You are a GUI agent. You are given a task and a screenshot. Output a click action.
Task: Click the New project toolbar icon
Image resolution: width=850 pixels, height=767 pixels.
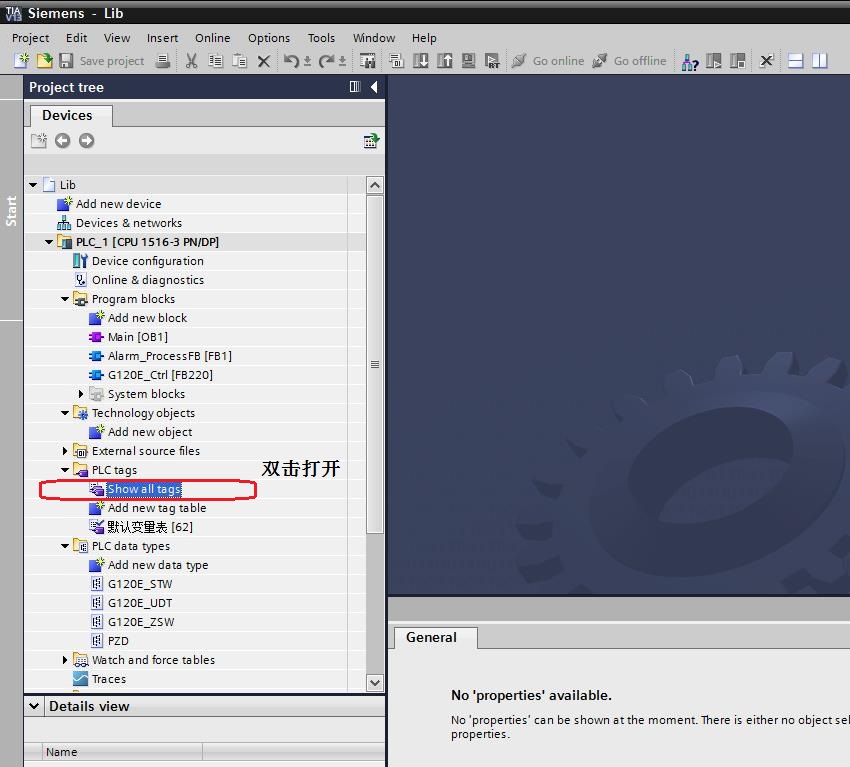pos(21,60)
